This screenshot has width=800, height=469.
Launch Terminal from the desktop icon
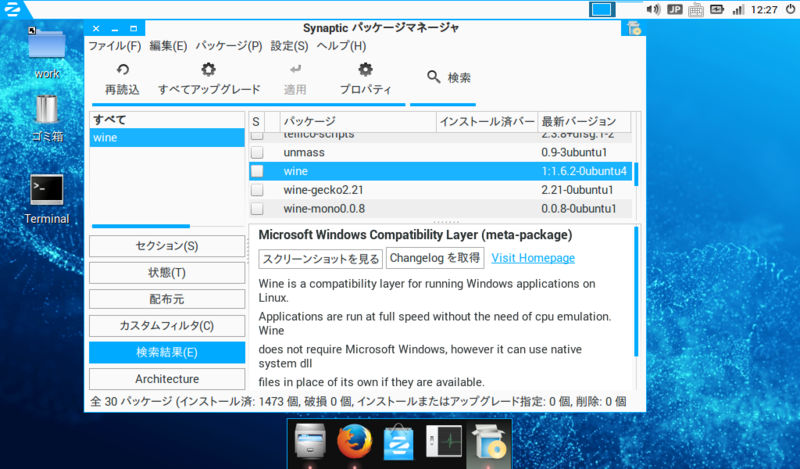(46, 190)
